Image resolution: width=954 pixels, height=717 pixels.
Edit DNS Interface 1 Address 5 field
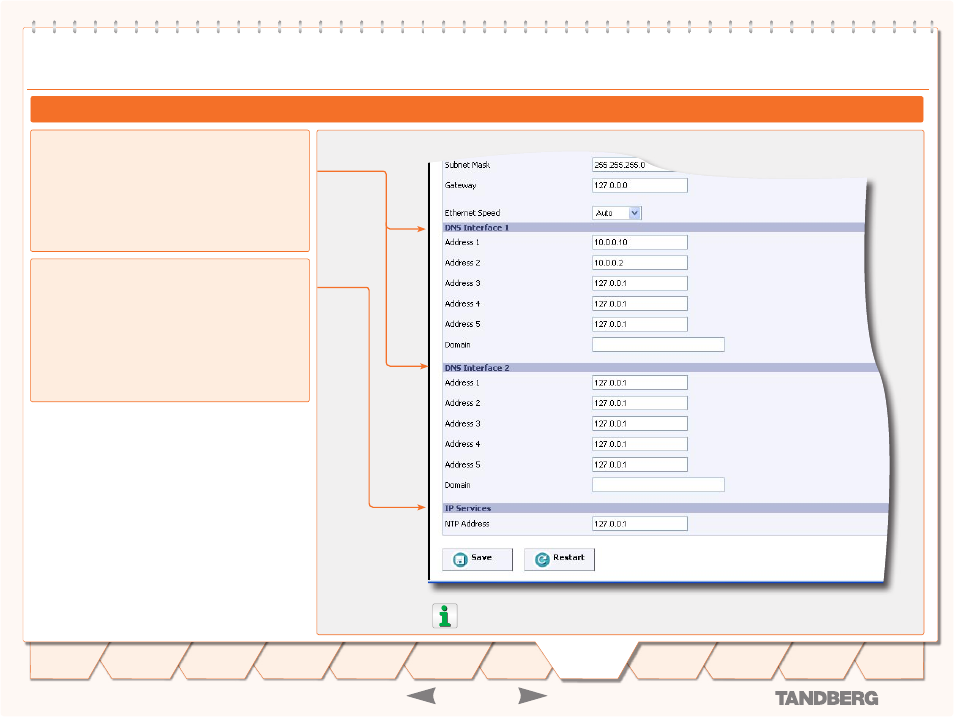click(x=640, y=324)
